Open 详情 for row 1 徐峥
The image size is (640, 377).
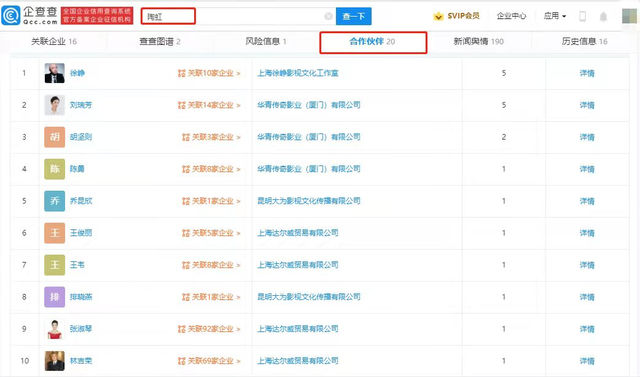tap(587, 73)
